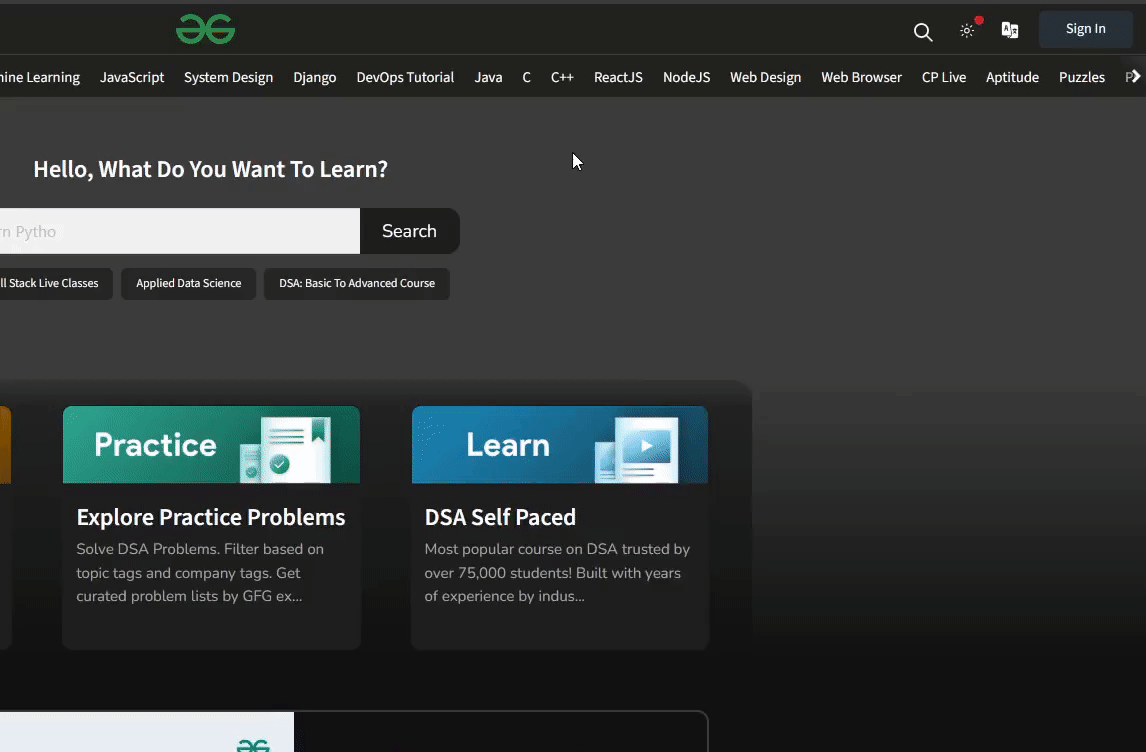Select DSA: Basic To Advanced Course chip
1146x752 pixels.
[x=357, y=284]
